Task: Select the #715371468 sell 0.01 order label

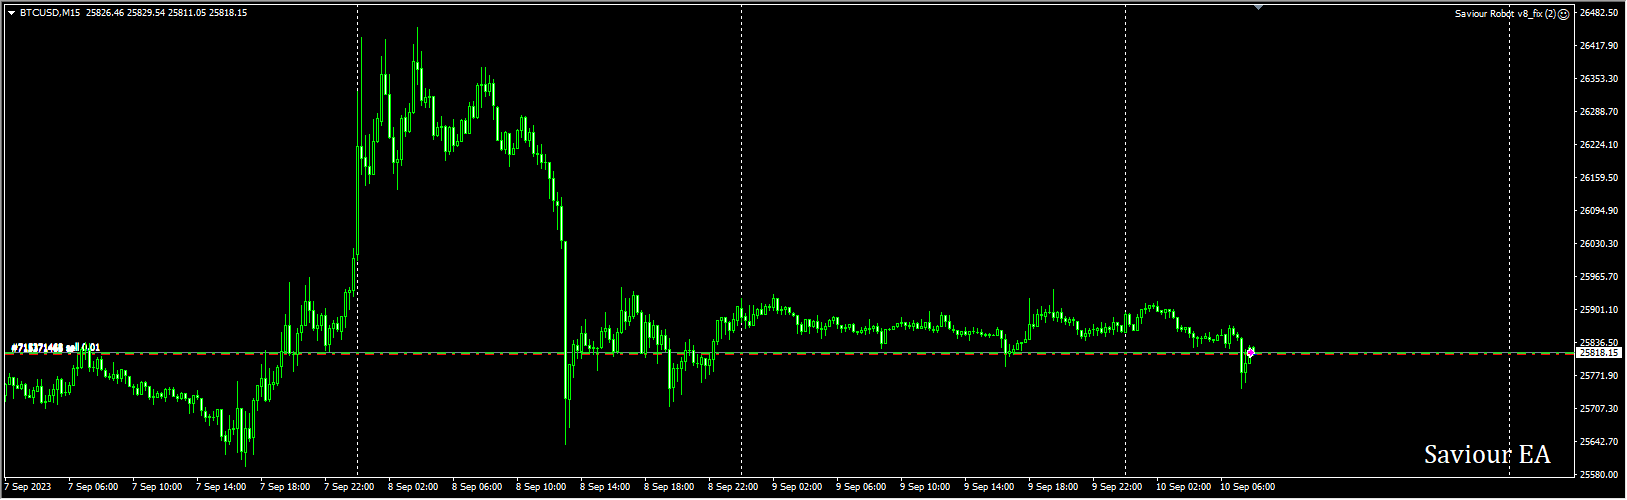Action: [55, 347]
